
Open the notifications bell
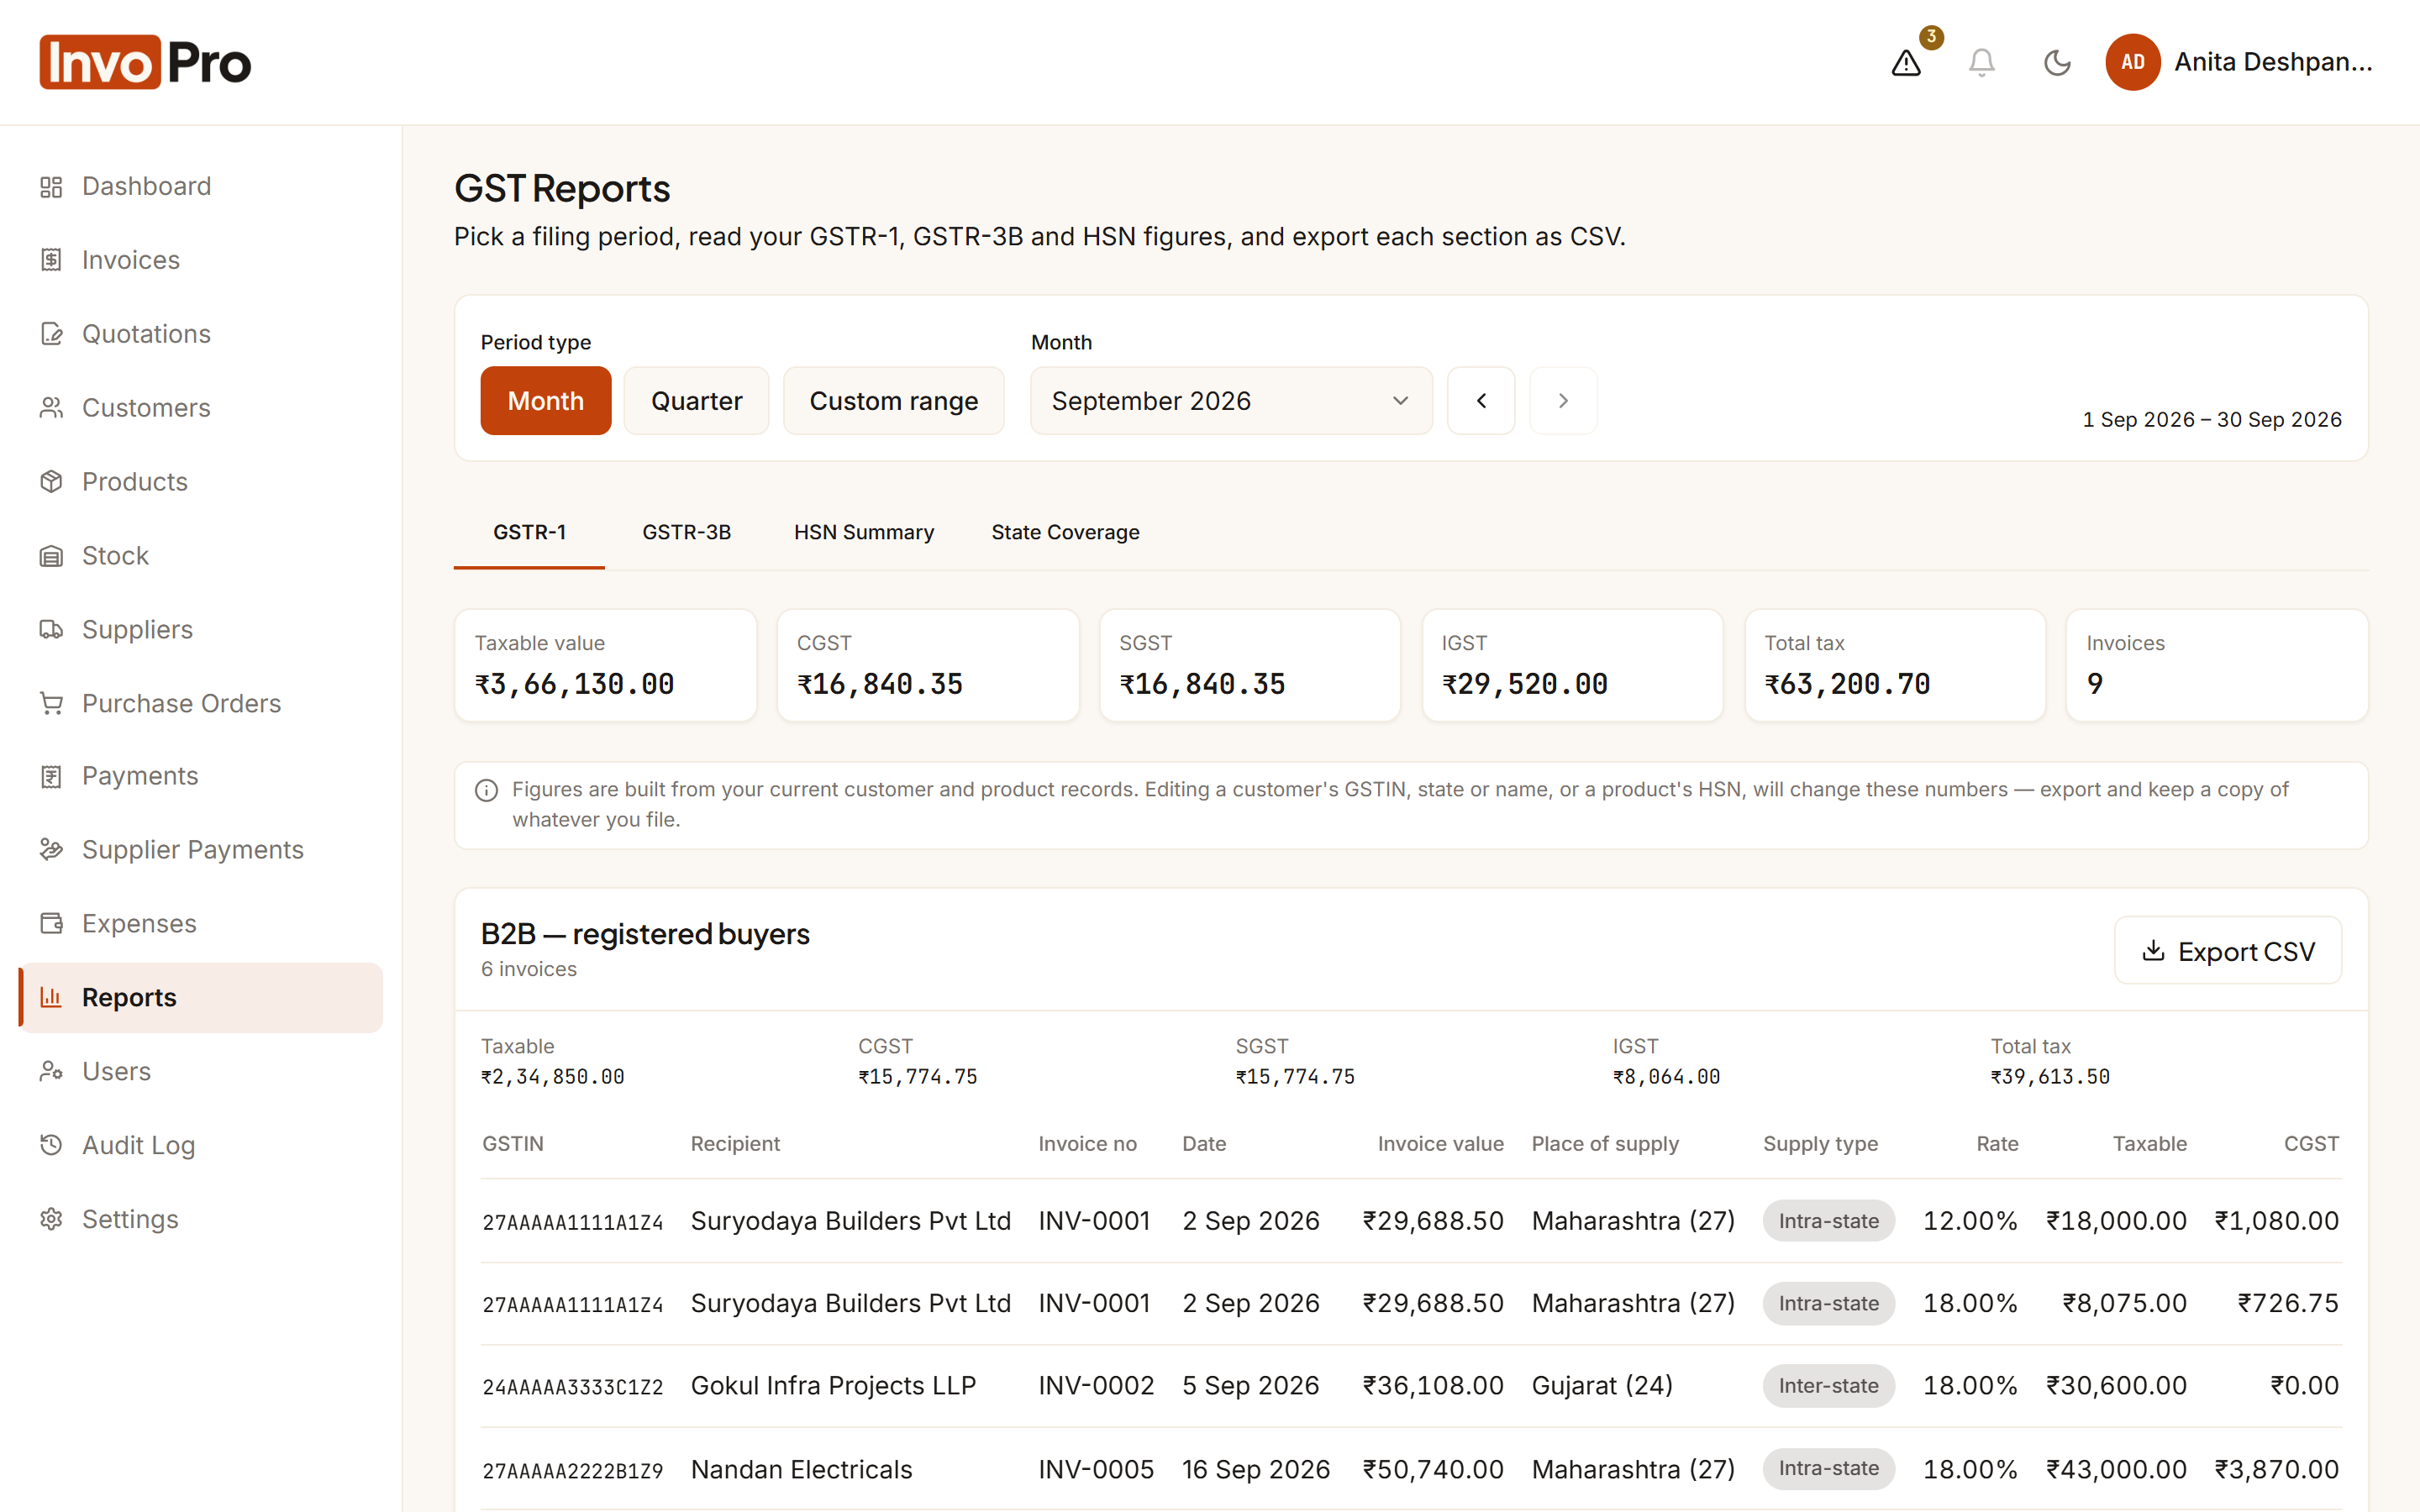[x=1981, y=62]
